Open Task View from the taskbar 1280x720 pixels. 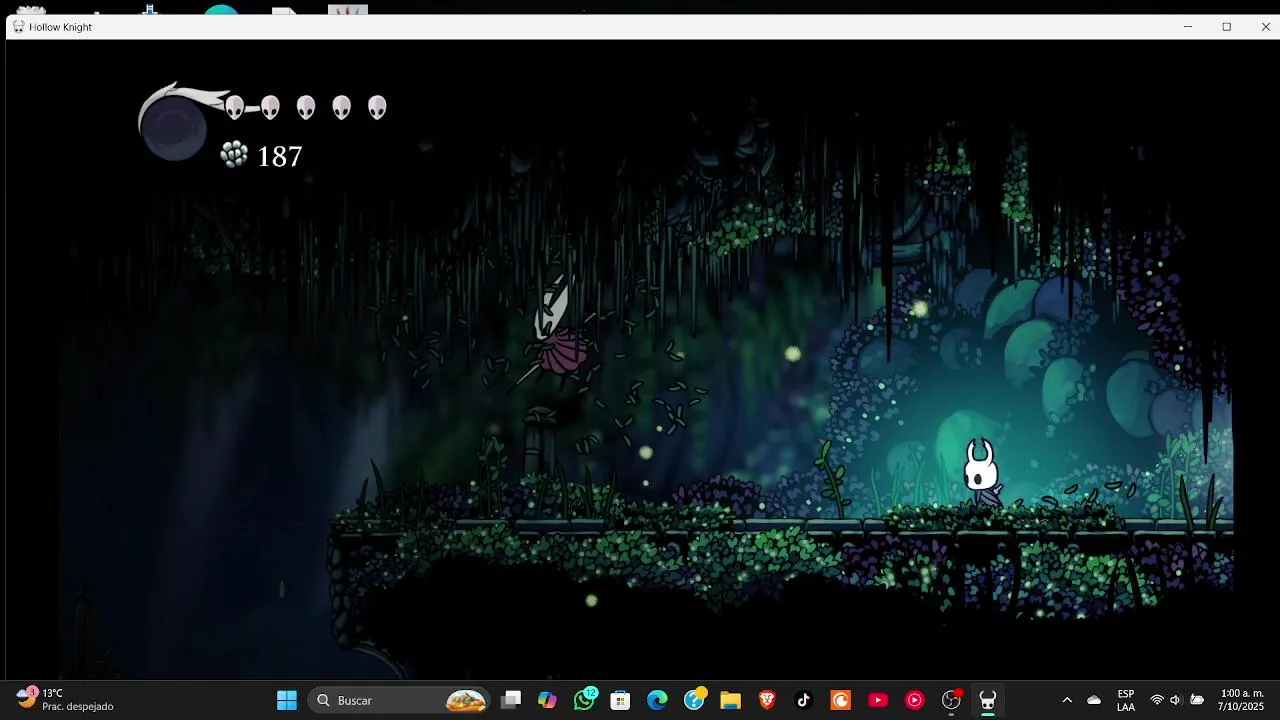(x=511, y=700)
